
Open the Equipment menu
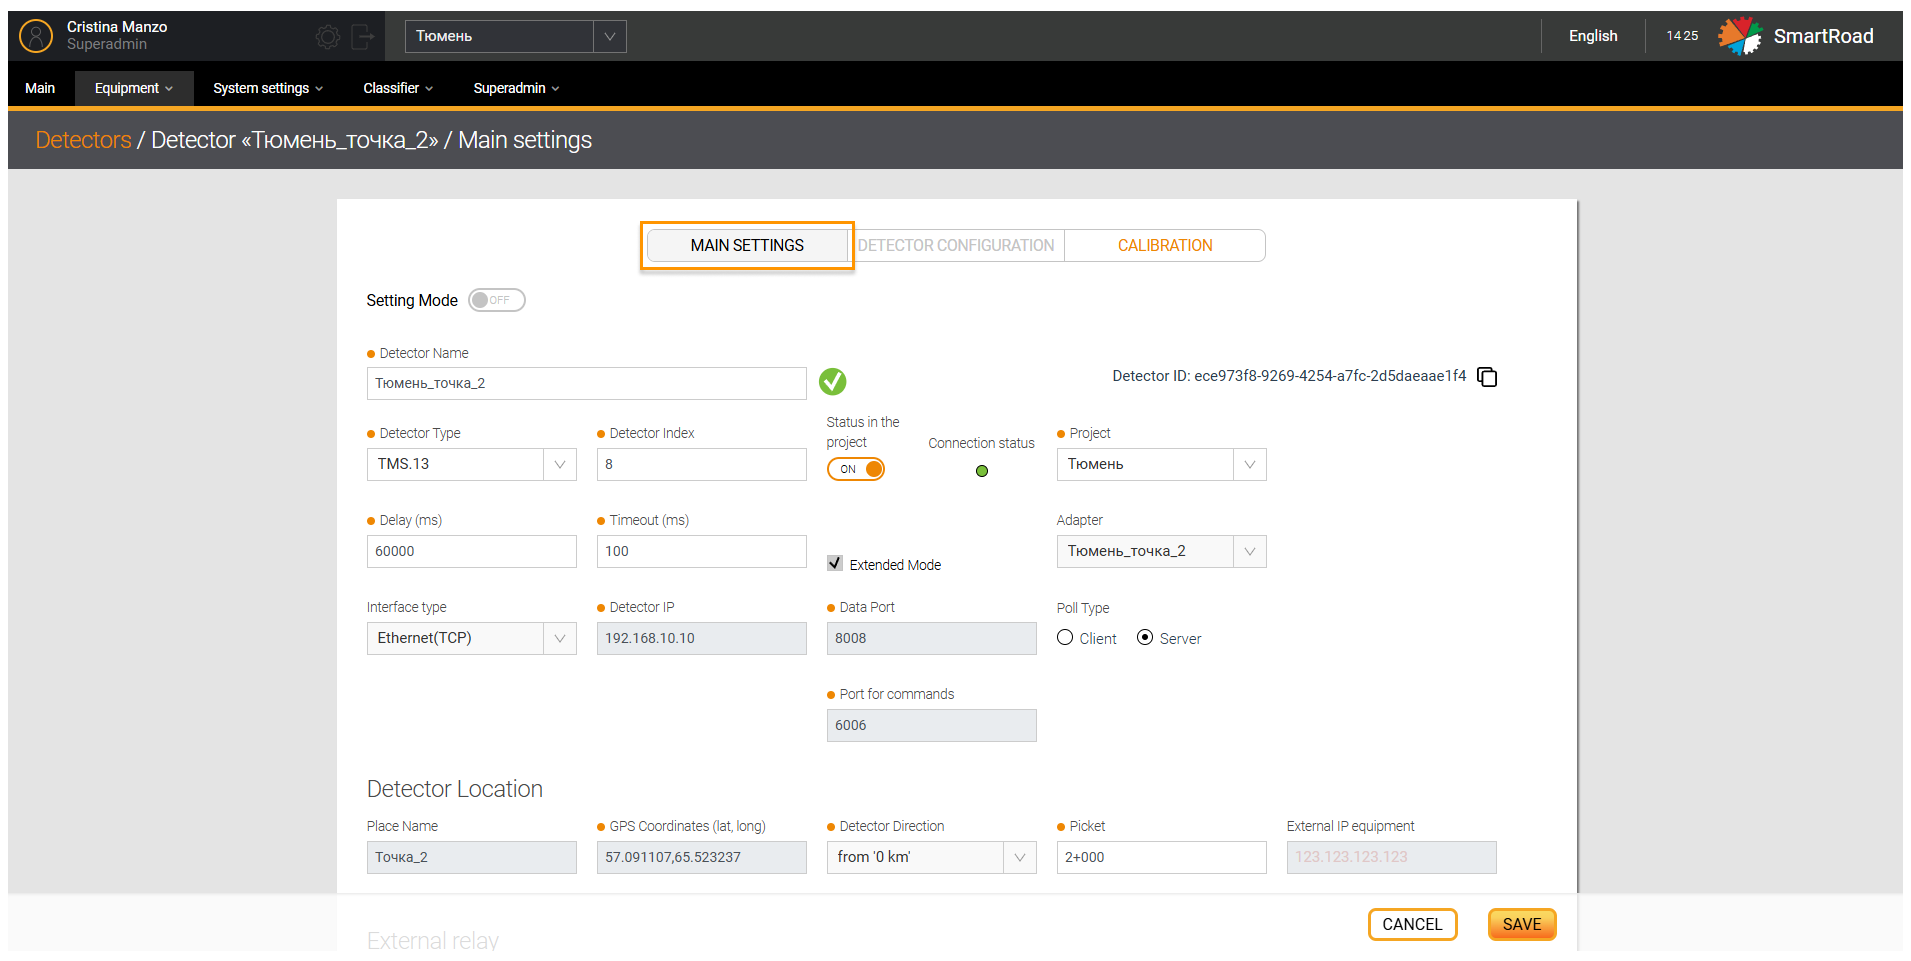pyautogui.click(x=134, y=88)
